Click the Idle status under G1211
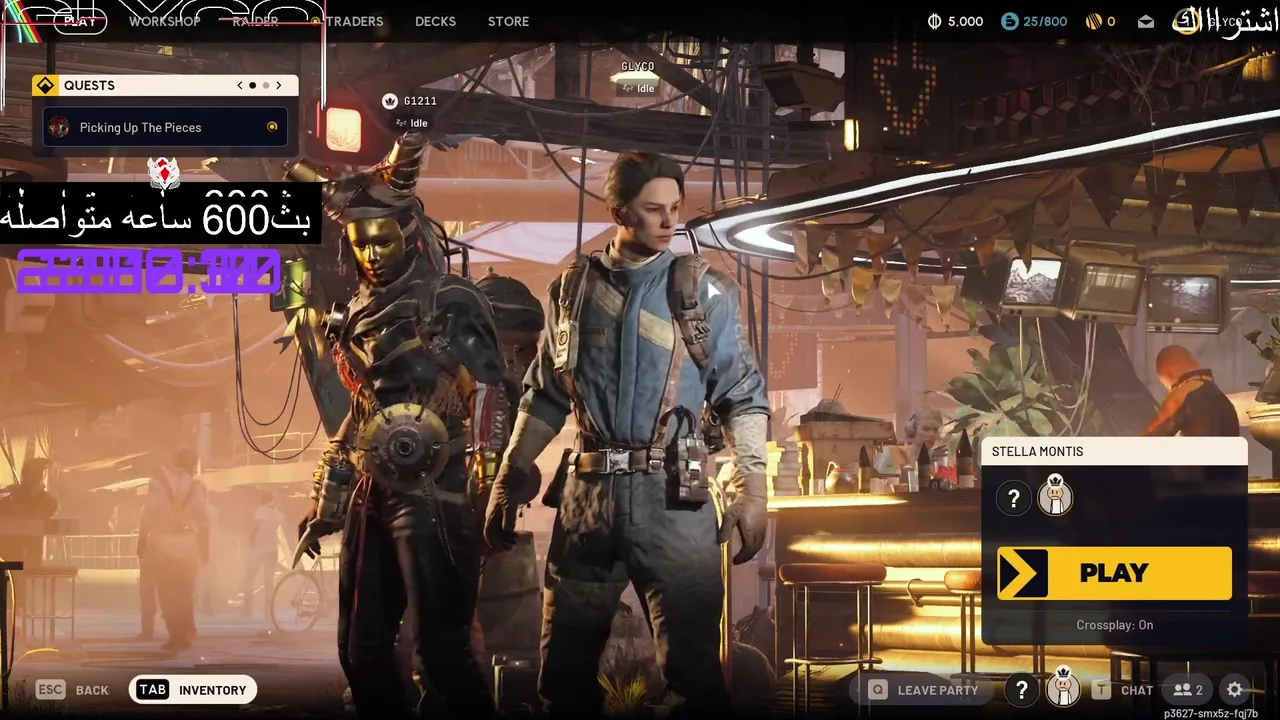The image size is (1280, 720). coord(411,123)
